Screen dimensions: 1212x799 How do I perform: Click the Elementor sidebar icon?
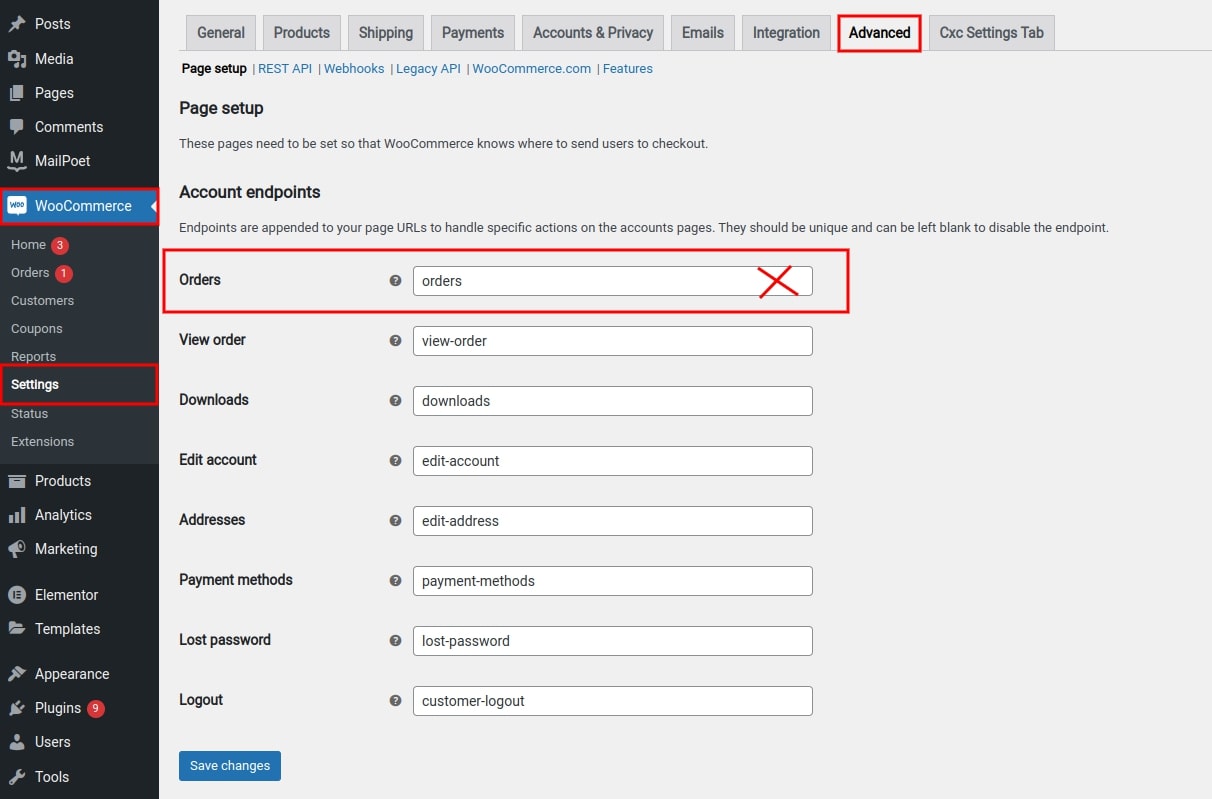pyautogui.click(x=17, y=594)
